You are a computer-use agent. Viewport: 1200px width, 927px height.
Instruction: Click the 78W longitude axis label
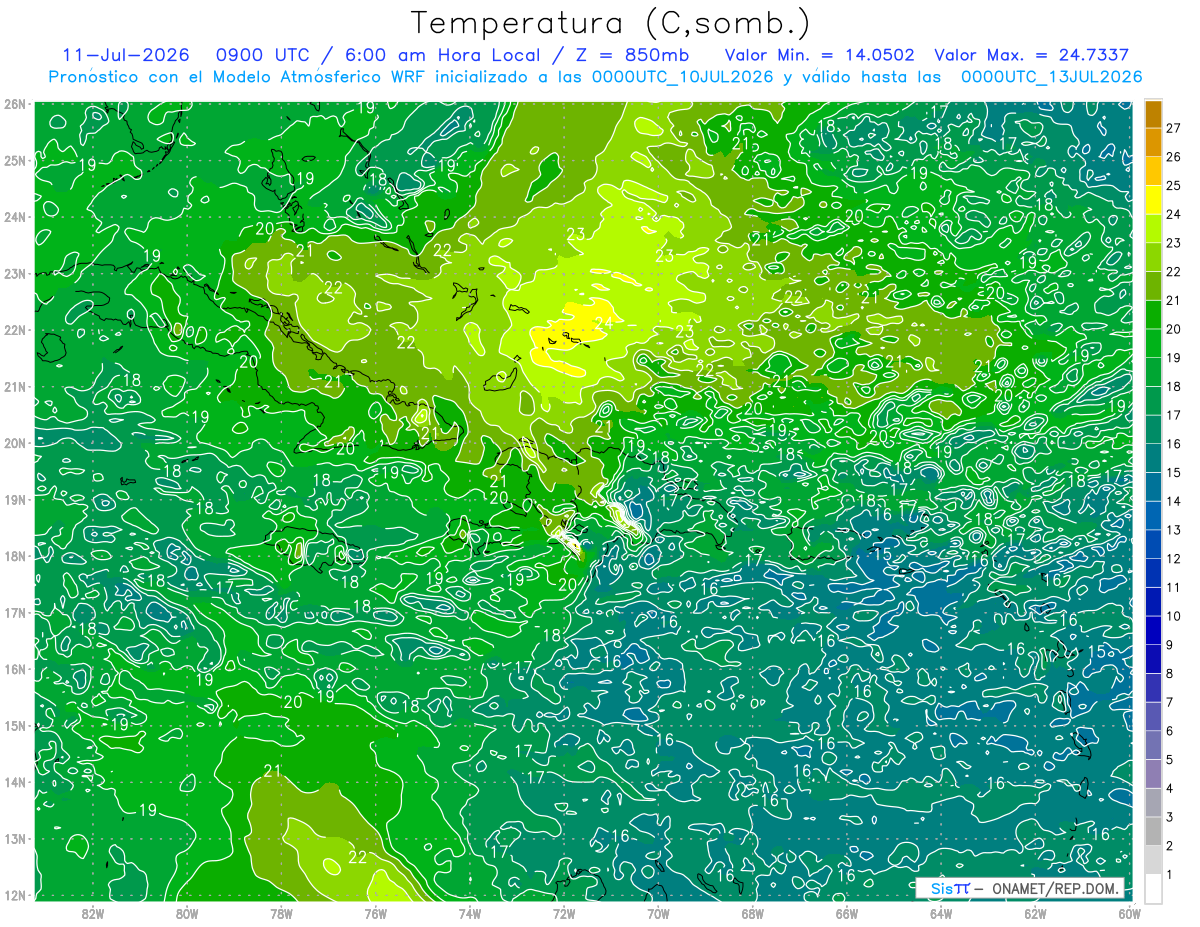[281, 913]
